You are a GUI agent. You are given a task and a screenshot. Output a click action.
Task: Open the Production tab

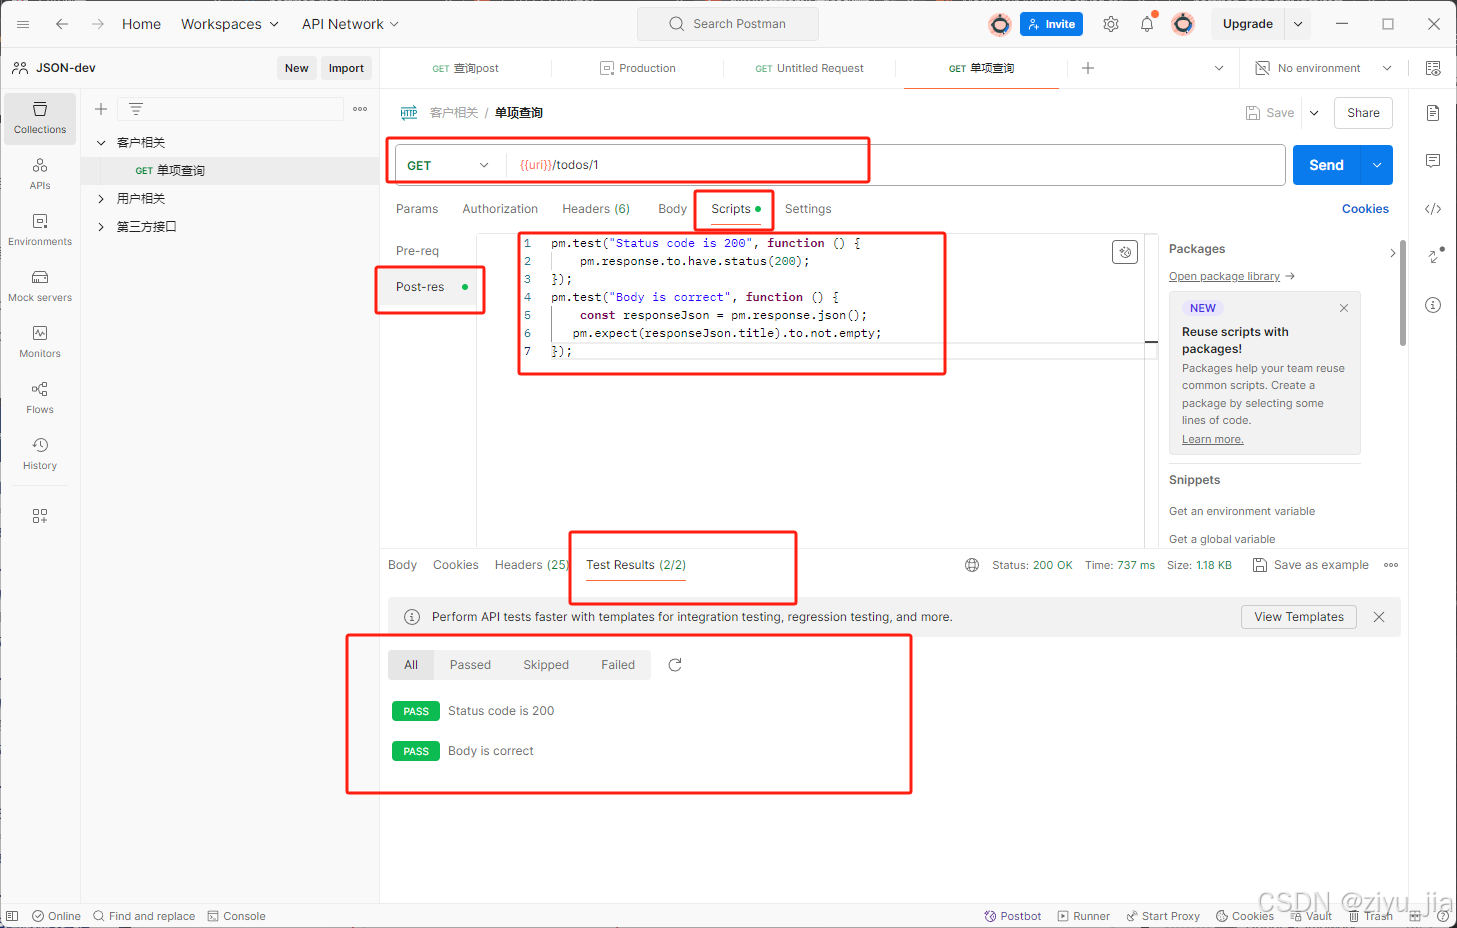[638, 68]
